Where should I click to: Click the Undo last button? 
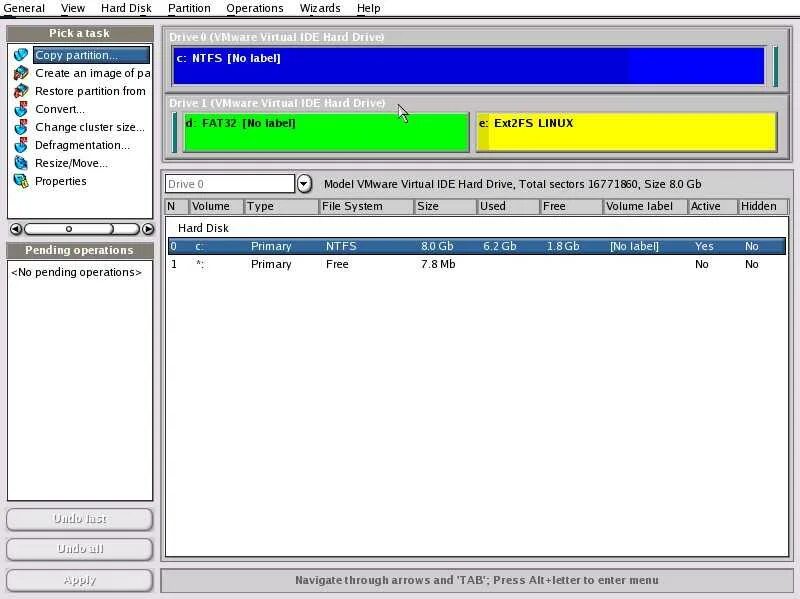click(79, 519)
